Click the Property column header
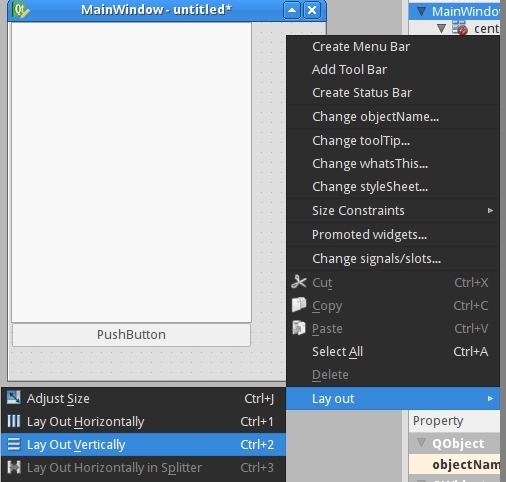This screenshot has width=506, height=482. 454,421
